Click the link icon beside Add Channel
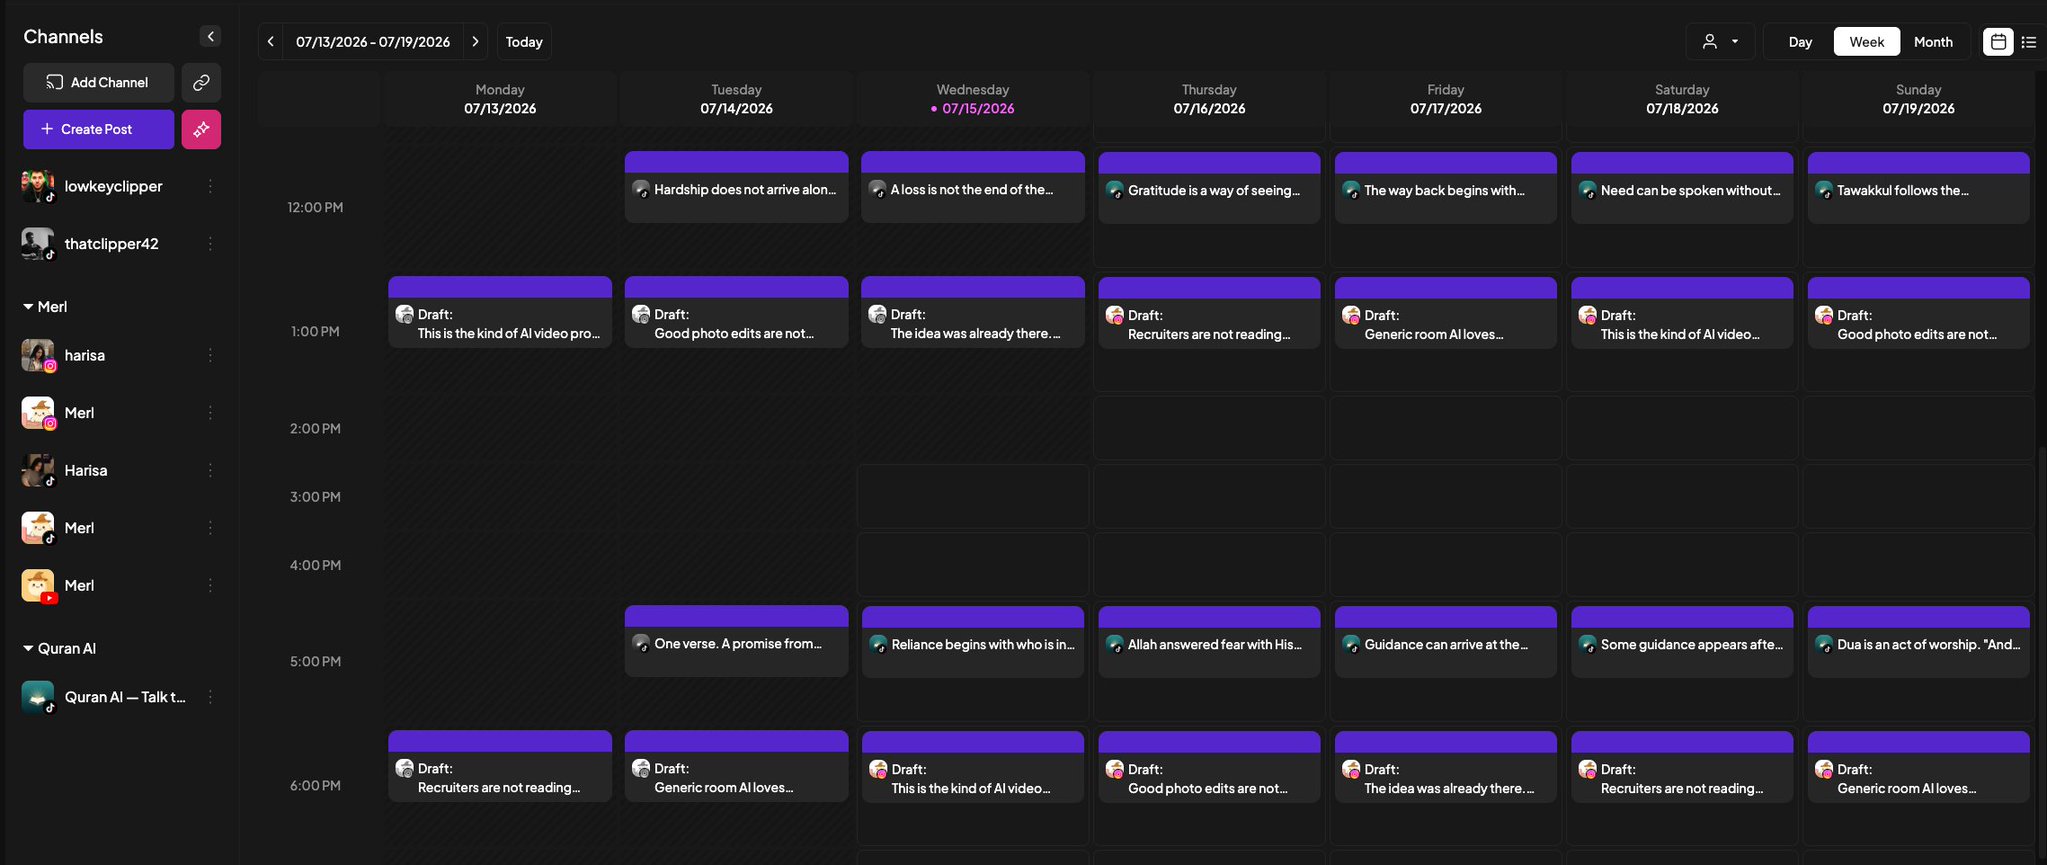Image resolution: width=2047 pixels, height=865 pixels. pyautogui.click(x=201, y=83)
